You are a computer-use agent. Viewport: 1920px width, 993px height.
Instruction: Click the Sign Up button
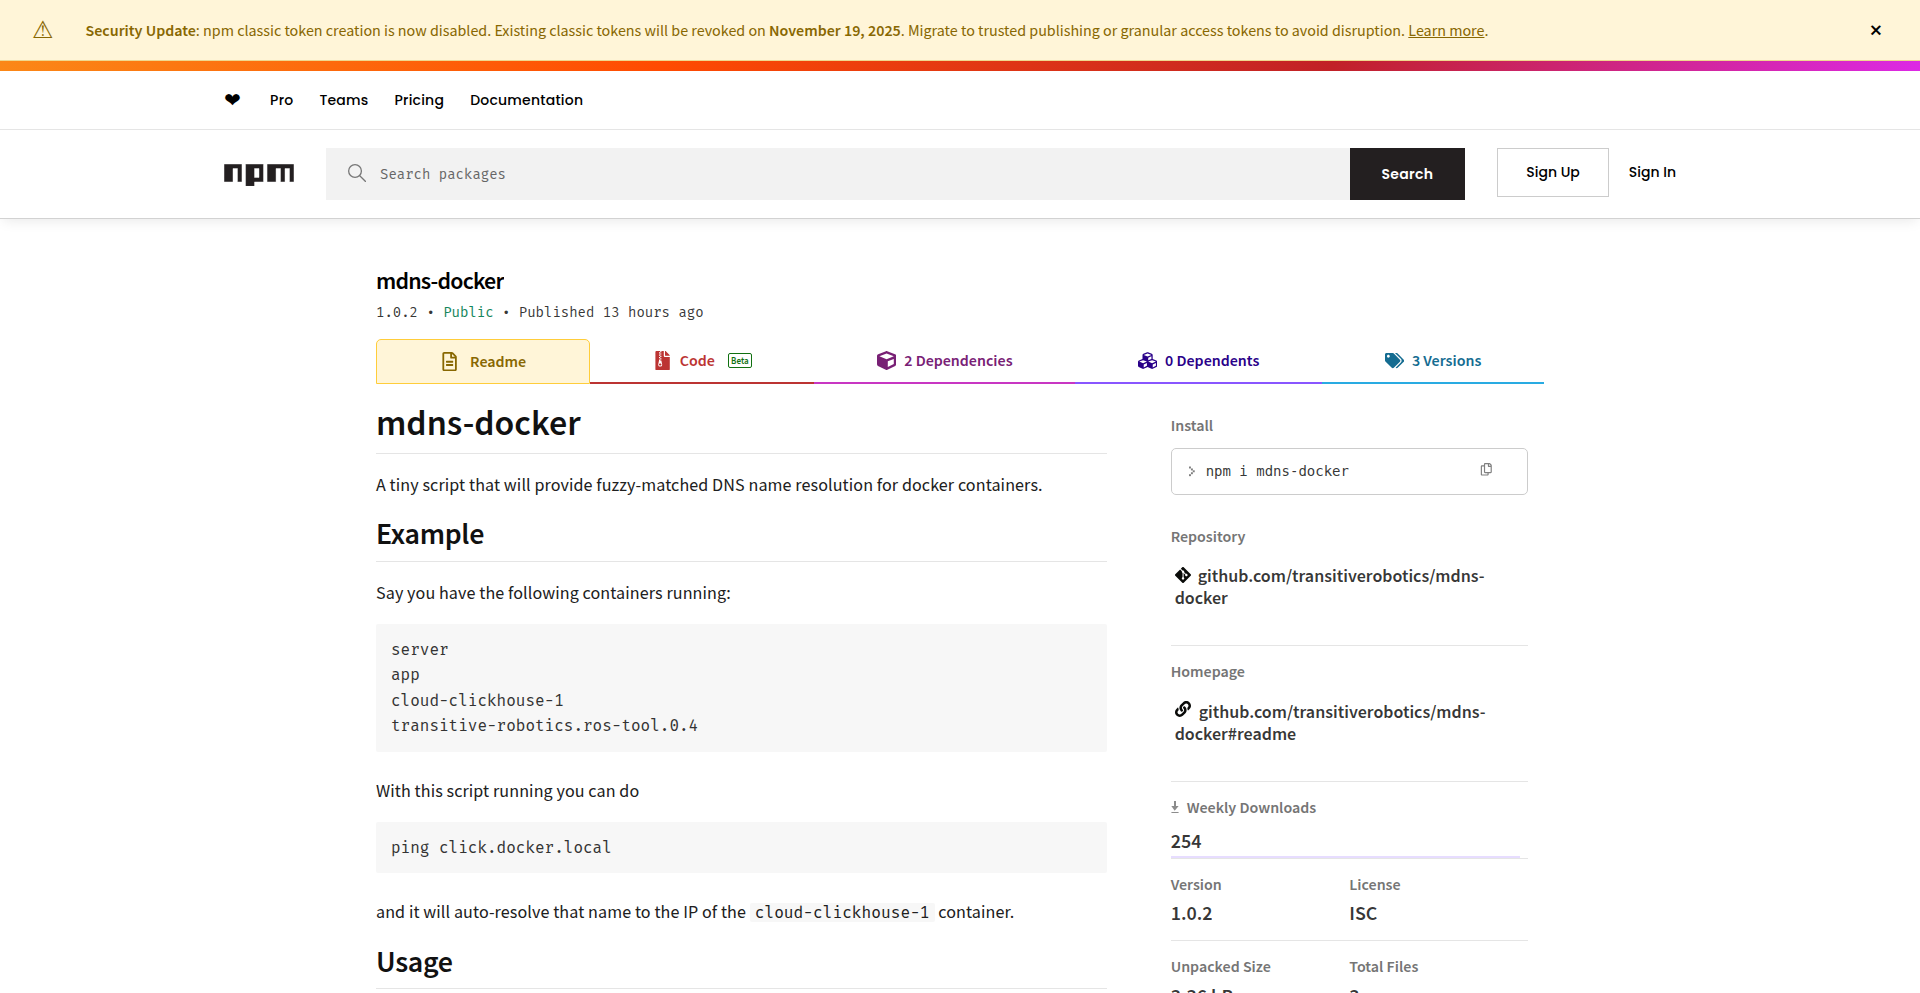point(1552,172)
